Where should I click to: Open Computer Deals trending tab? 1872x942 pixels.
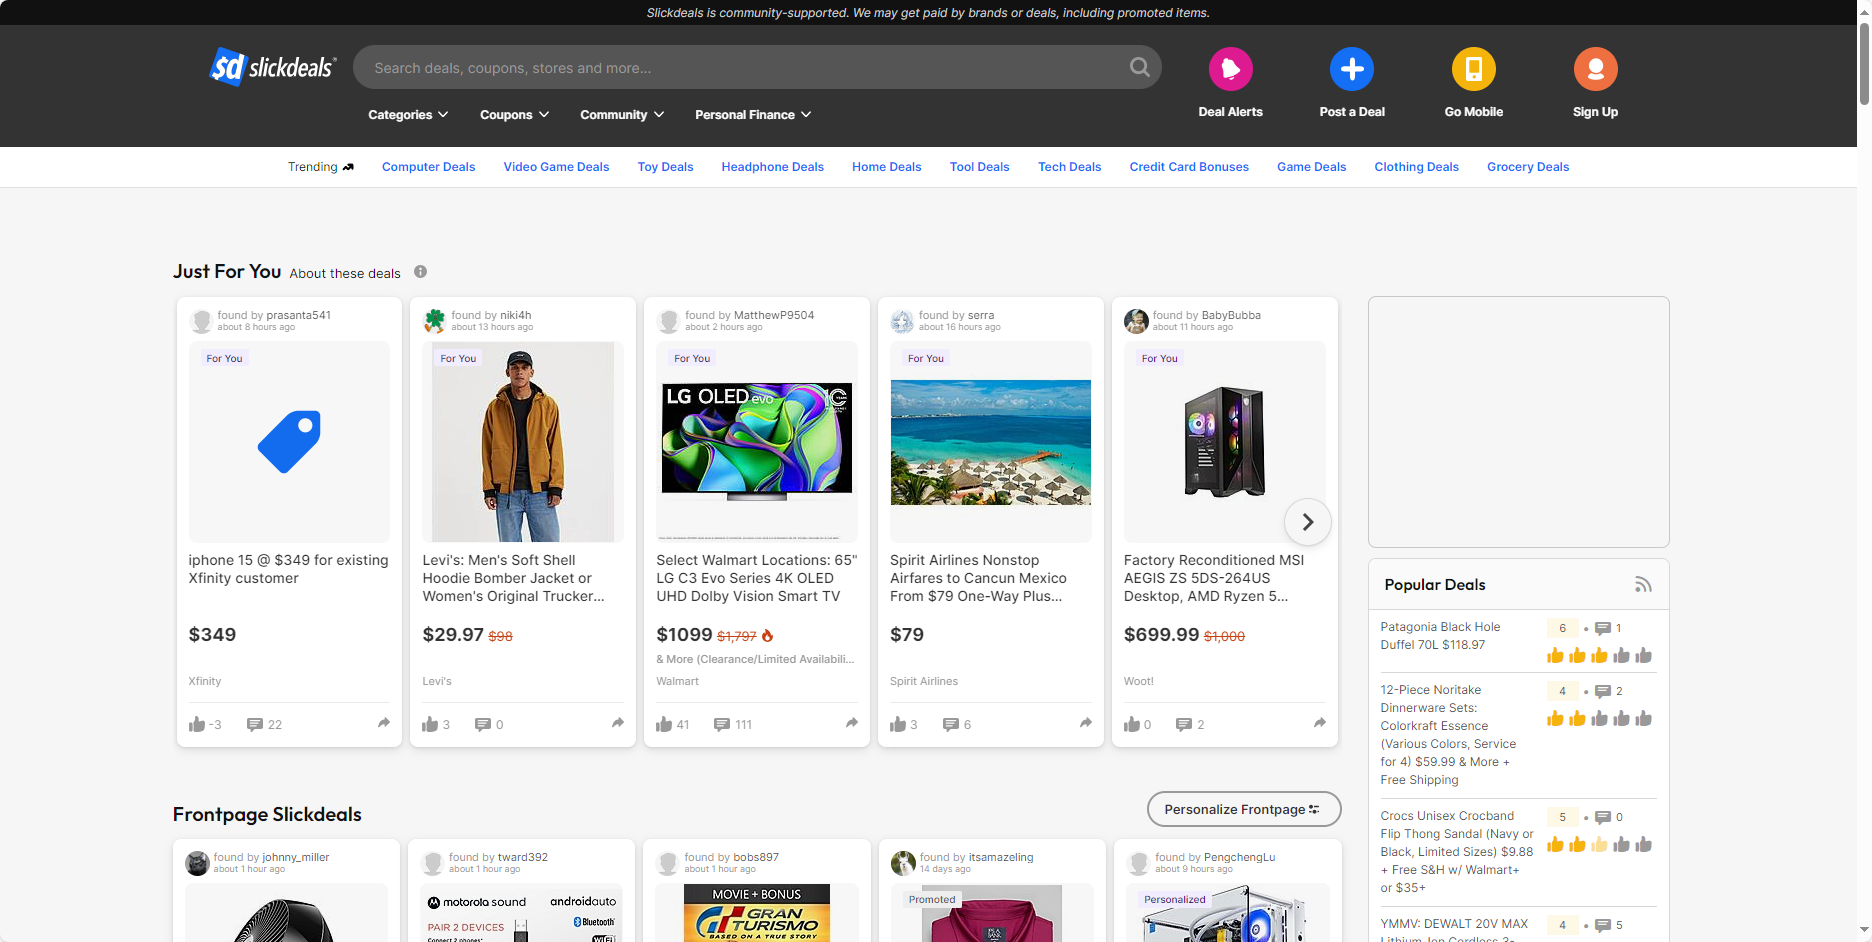coord(428,167)
